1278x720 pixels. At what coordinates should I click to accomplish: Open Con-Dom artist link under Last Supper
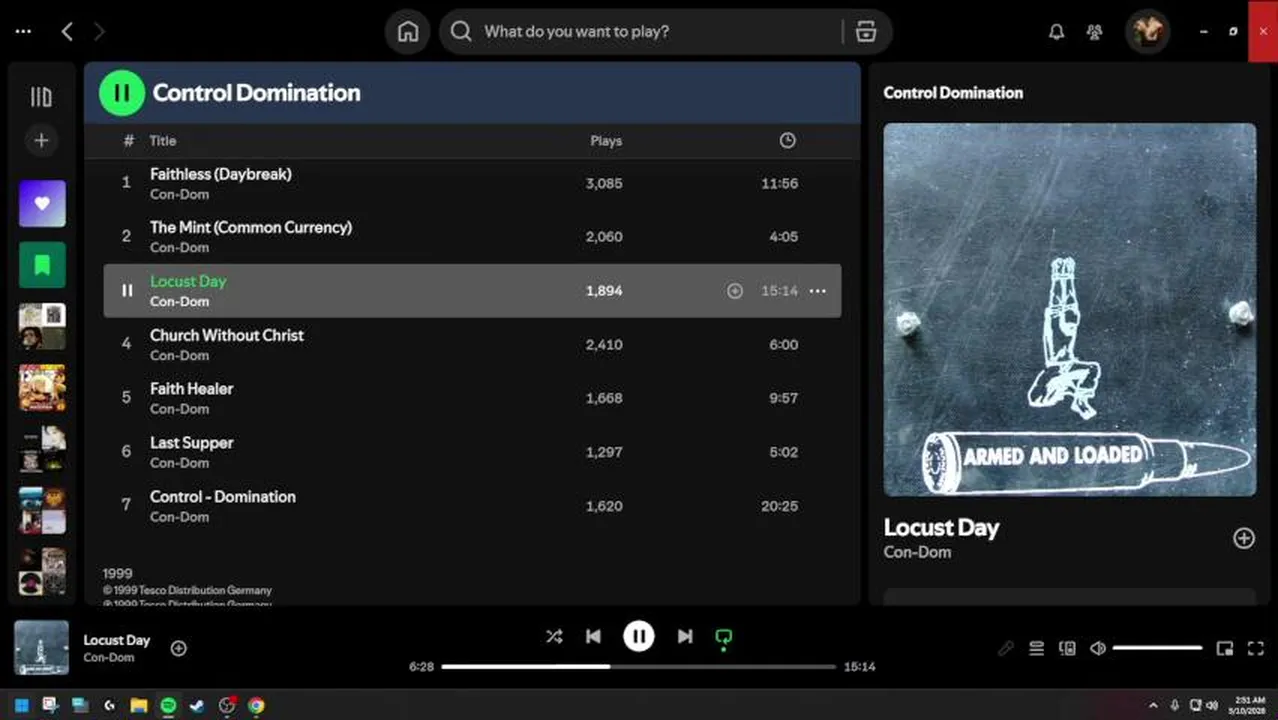point(180,463)
